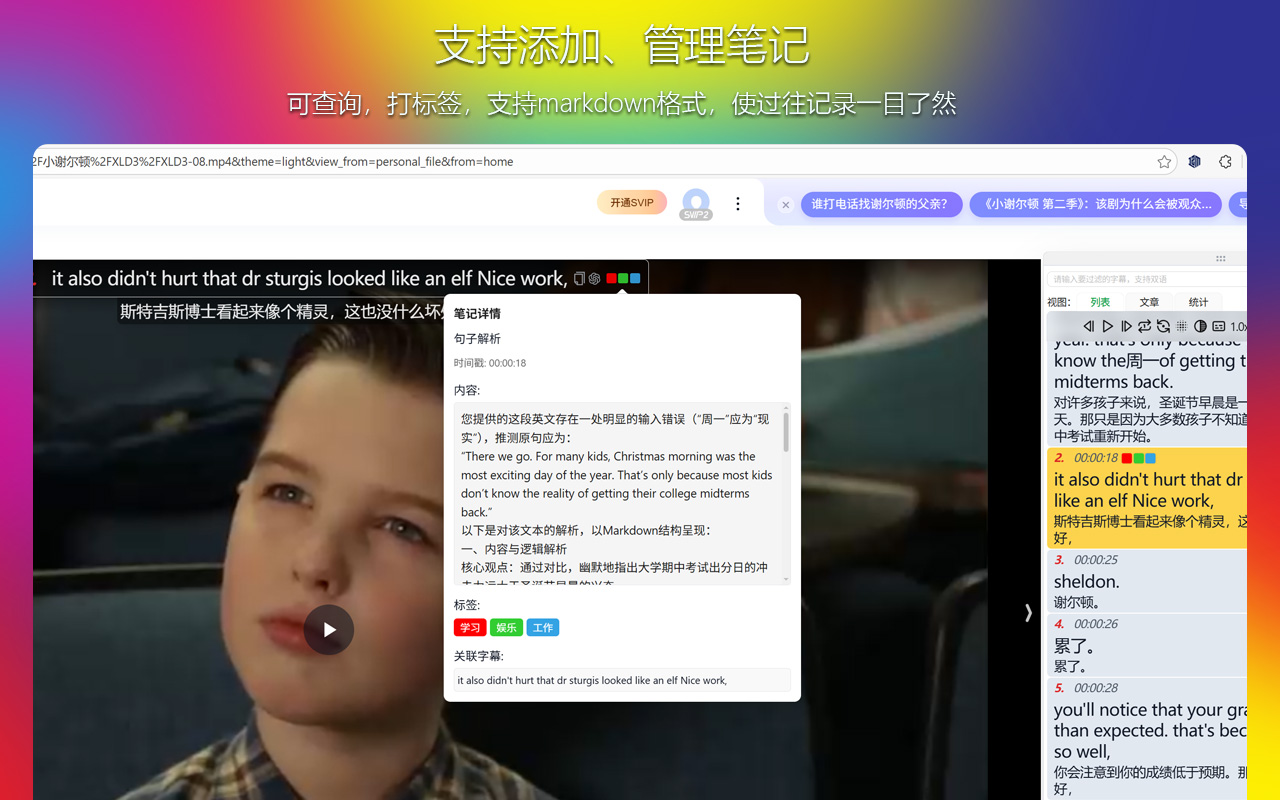1280x800 pixels.
Task: Toggle the half-circle contrast icon
Action: click(x=1200, y=326)
